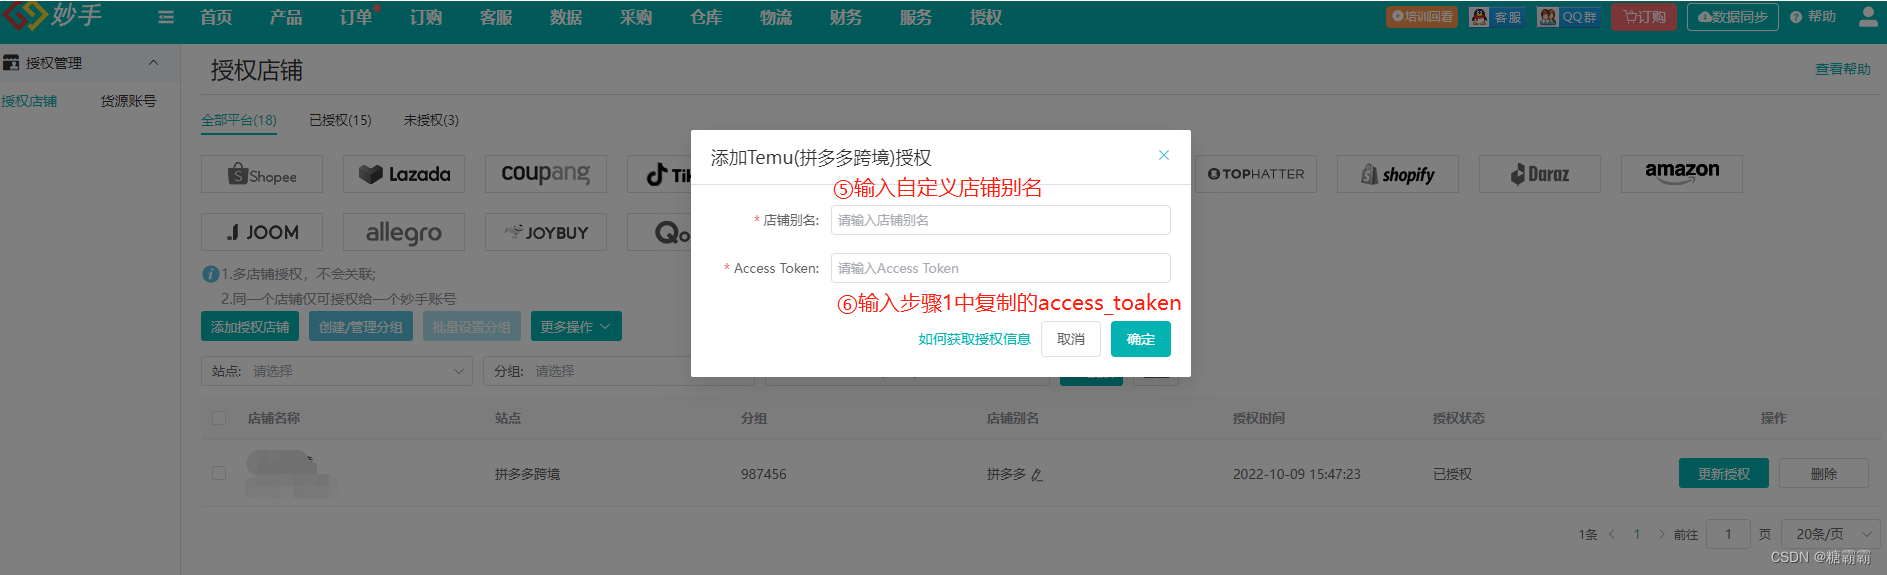Click the 删除 button in the row
This screenshot has height=575, width=1887.
click(1824, 473)
